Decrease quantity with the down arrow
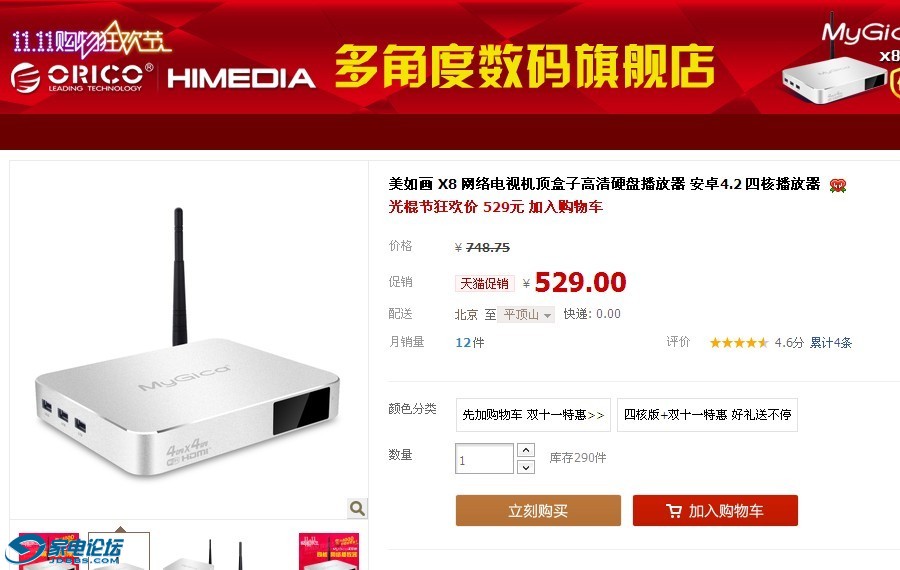Image resolution: width=900 pixels, height=570 pixels. [526, 467]
